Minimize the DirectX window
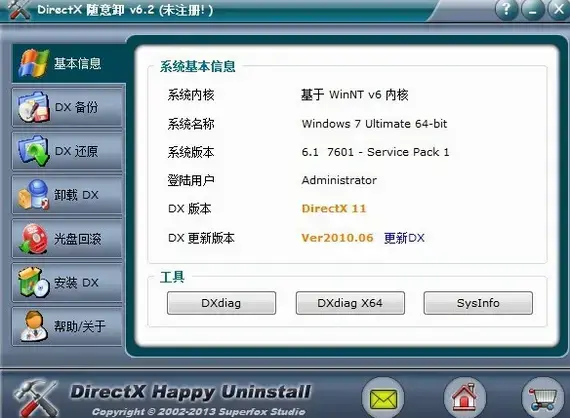The height and width of the screenshot is (418, 570). (x=533, y=9)
